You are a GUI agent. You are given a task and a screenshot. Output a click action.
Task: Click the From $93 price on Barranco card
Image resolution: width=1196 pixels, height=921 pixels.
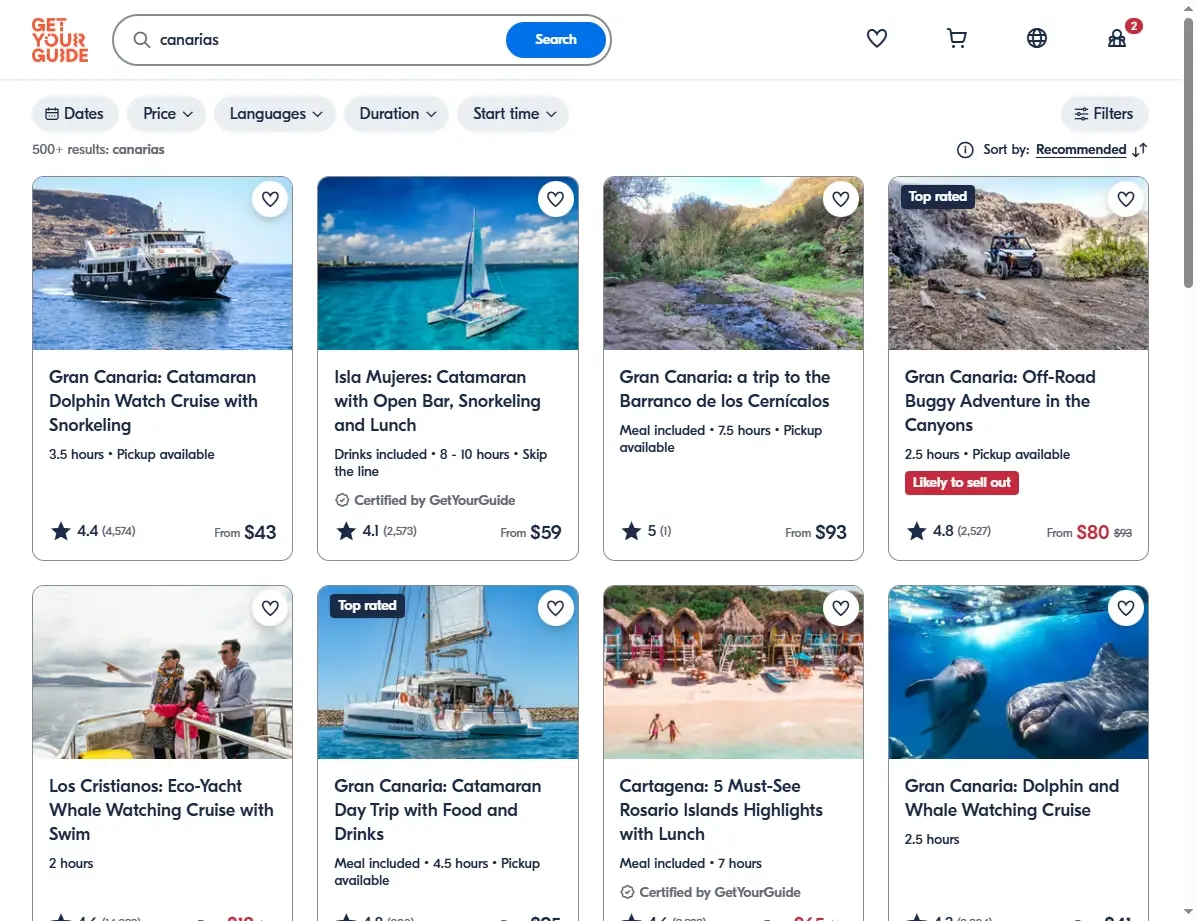(x=816, y=532)
